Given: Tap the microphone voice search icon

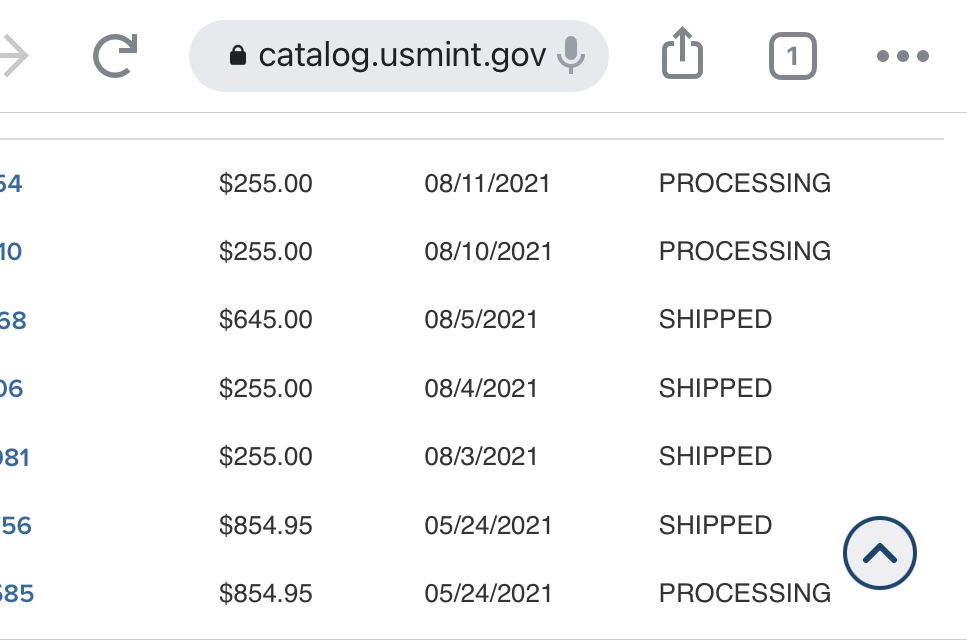Looking at the screenshot, I should 570,55.
